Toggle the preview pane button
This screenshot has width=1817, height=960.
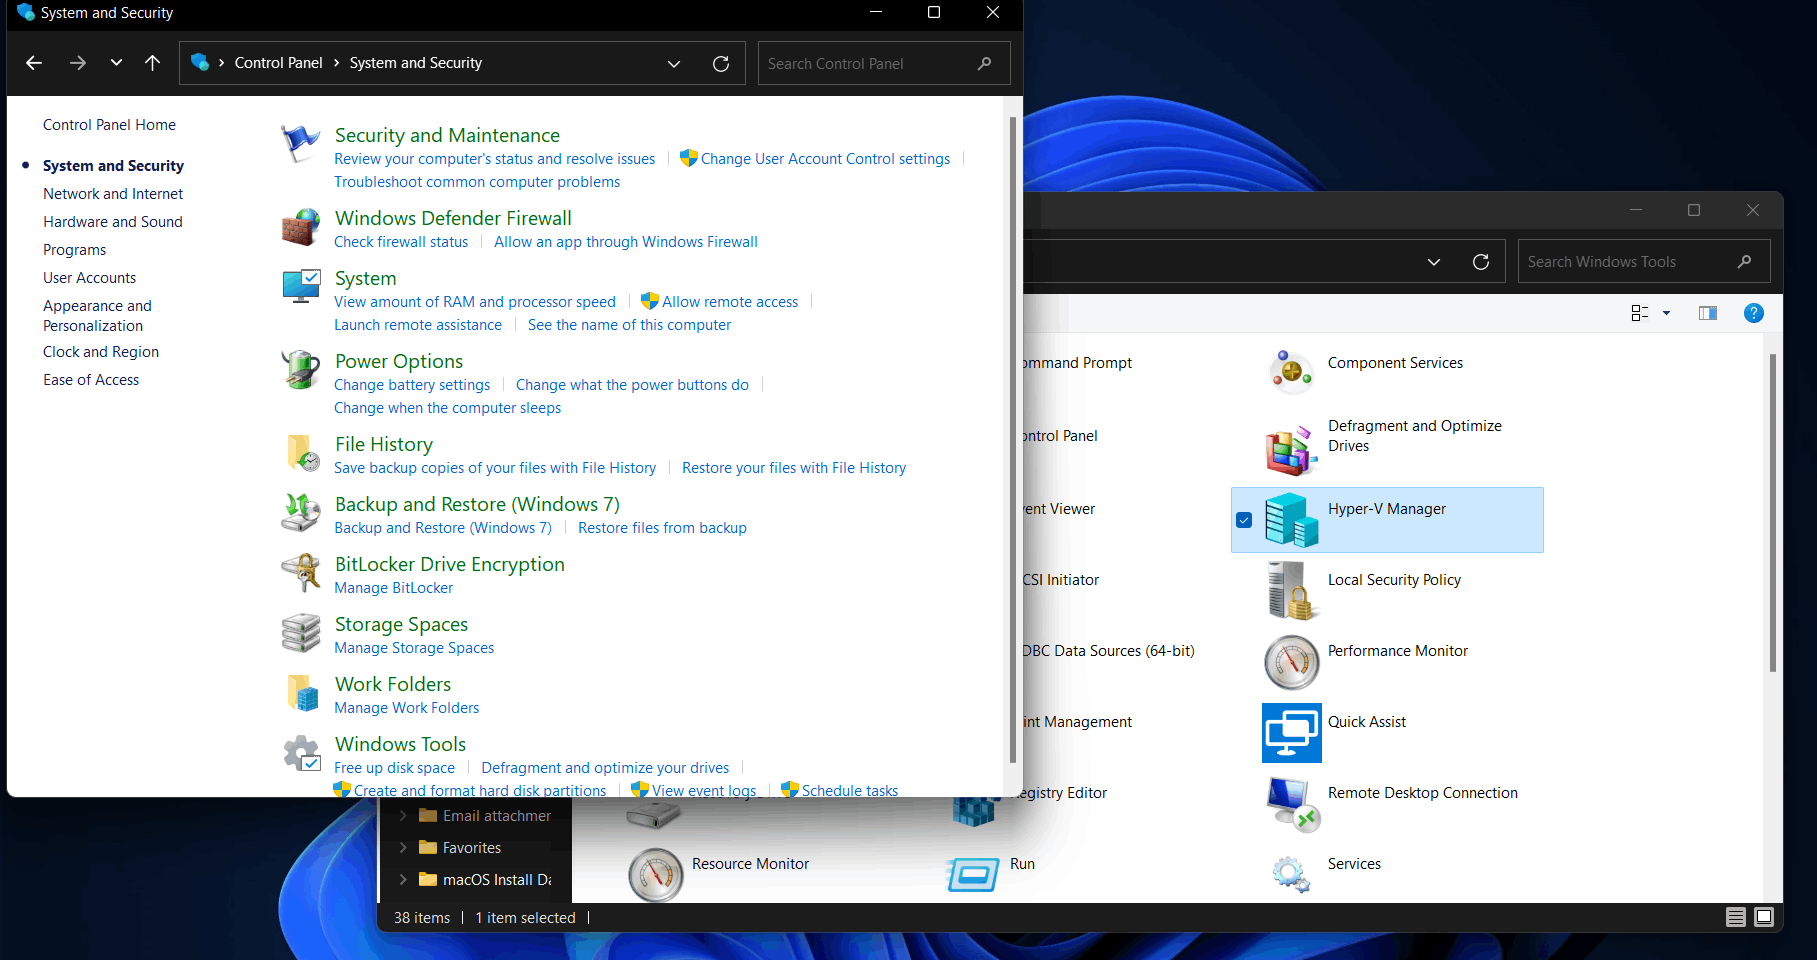1707,313
